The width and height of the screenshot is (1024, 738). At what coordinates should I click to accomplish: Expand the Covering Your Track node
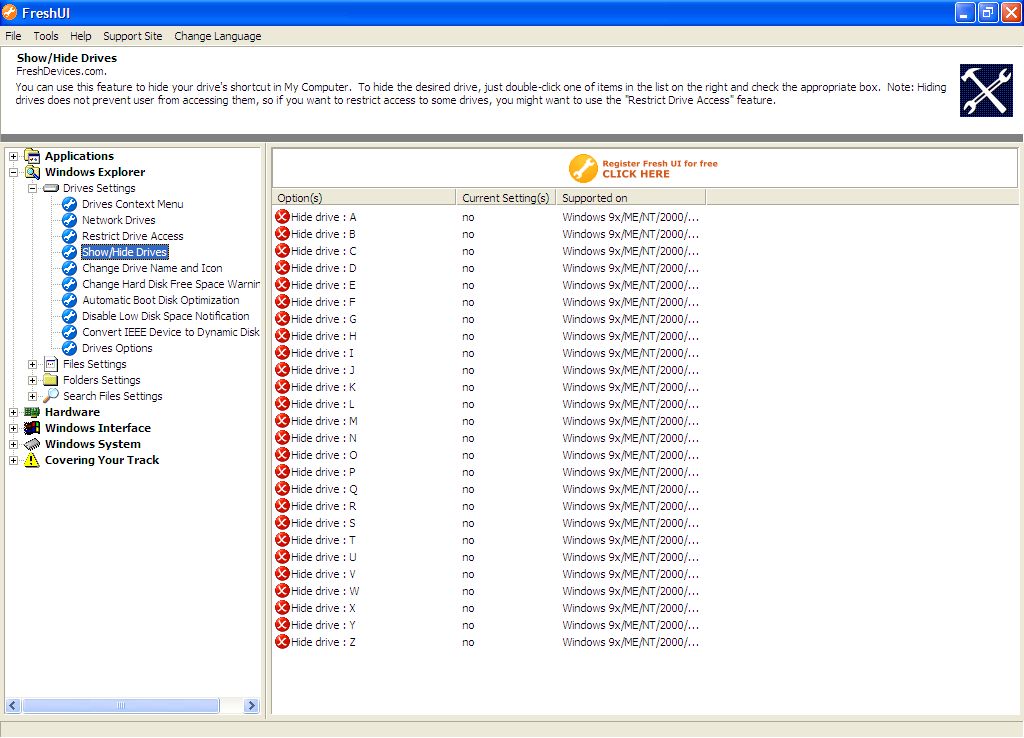(x=13, y=460)
